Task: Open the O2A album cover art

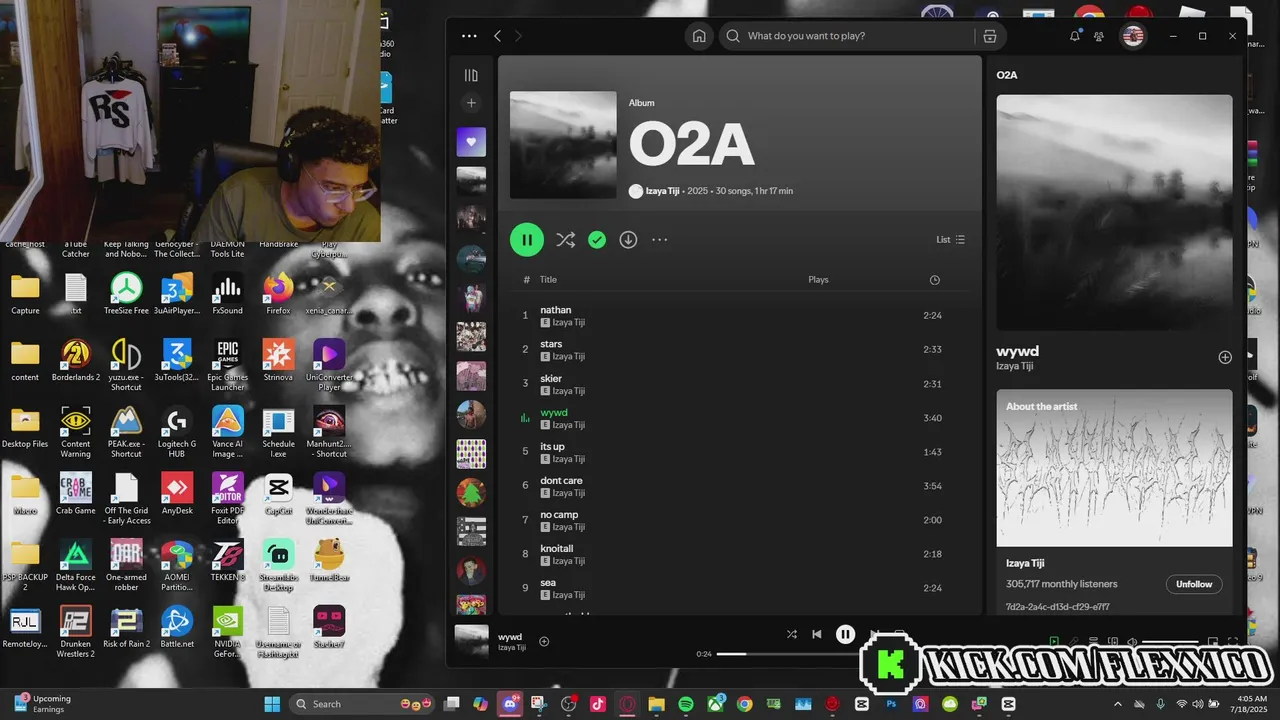Action: [563, 145]
